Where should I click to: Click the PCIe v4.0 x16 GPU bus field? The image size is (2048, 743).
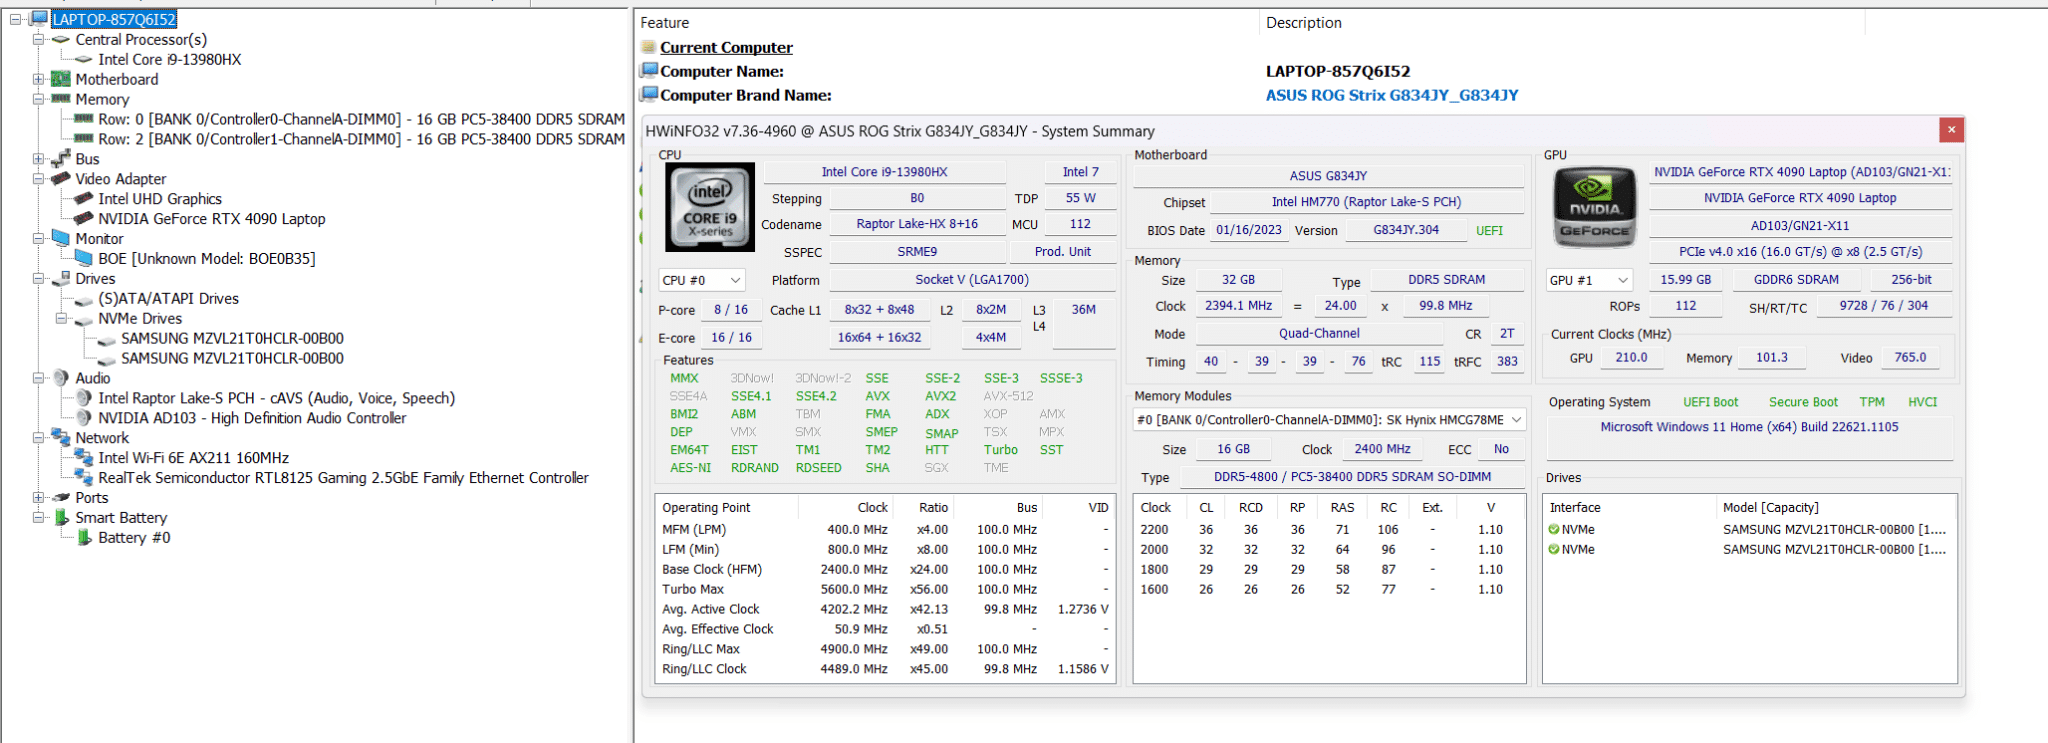point(1800,252)
